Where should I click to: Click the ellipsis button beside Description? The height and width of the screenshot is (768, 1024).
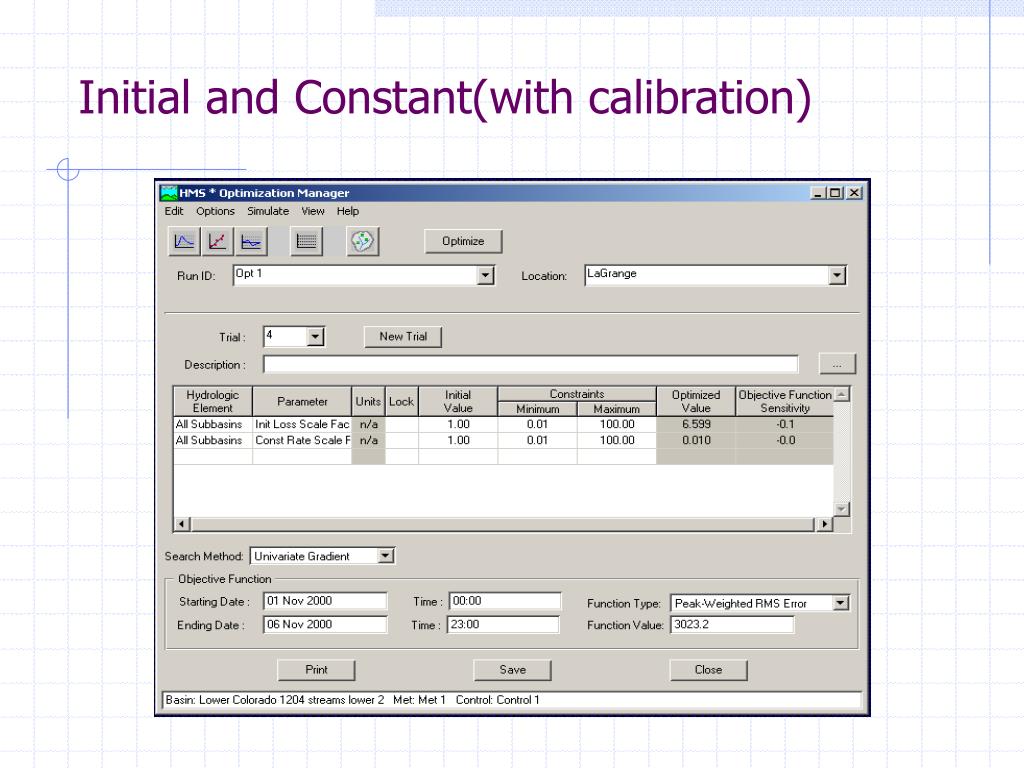coord(837,364)
